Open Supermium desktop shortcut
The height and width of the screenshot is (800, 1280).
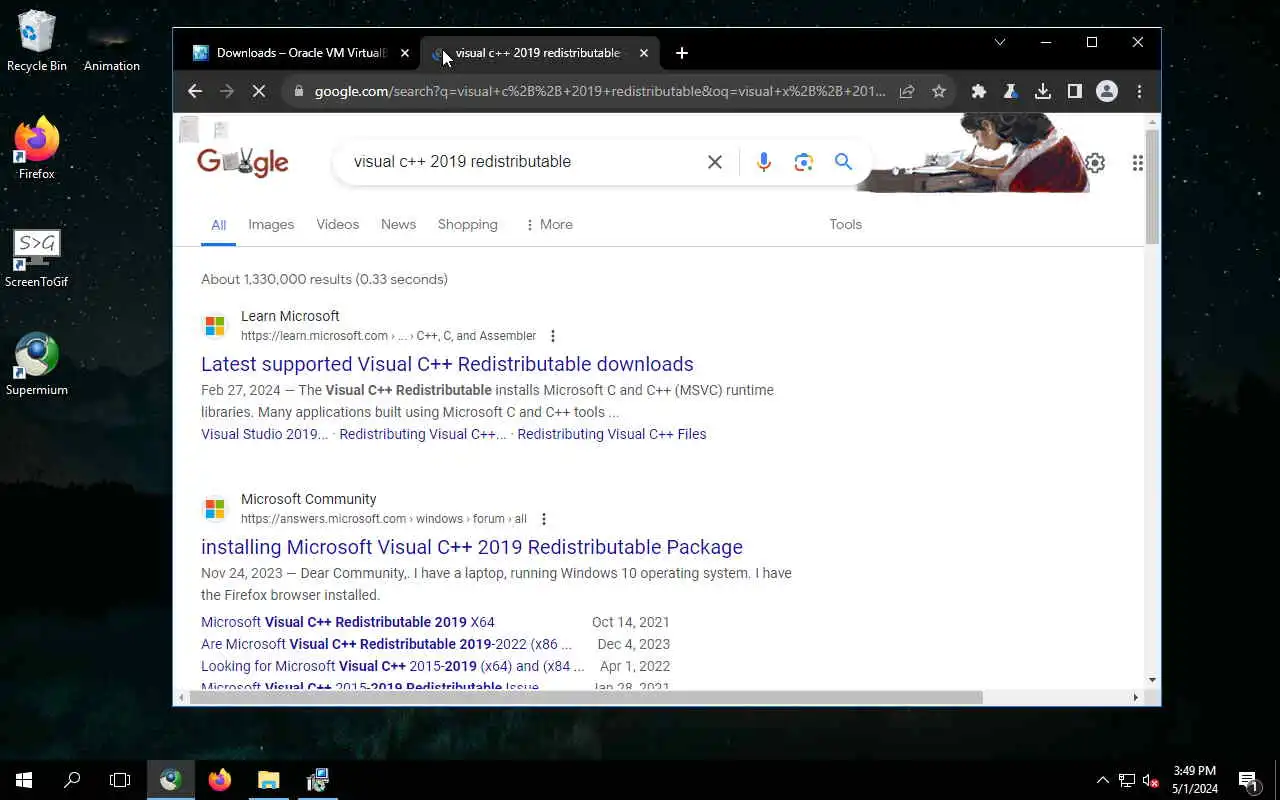[x=37, y=365]
